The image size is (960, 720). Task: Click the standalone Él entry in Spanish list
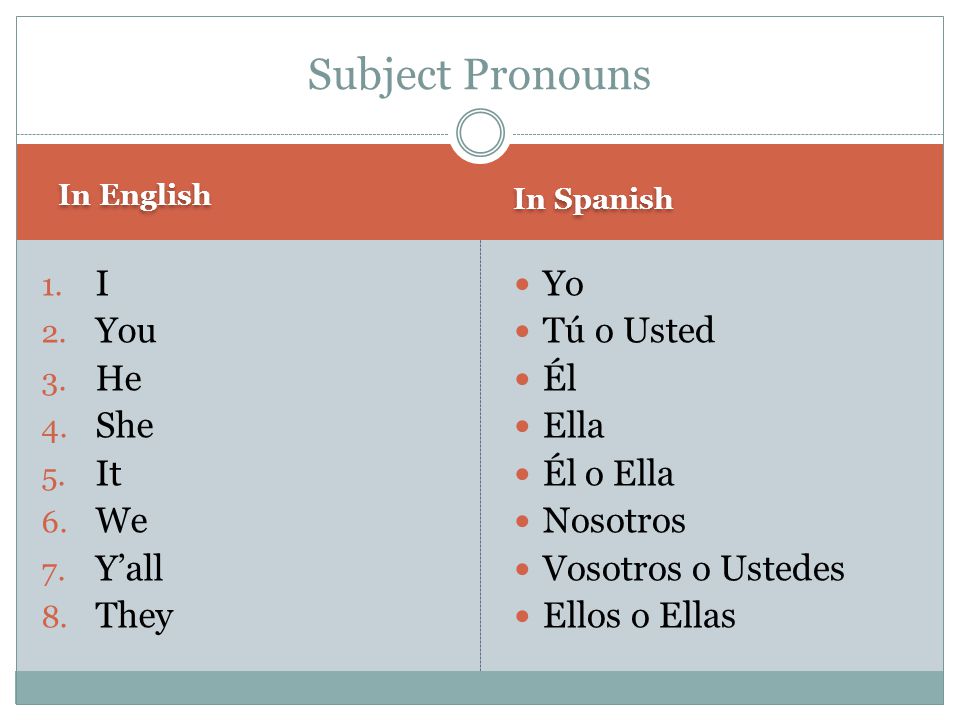pyautogui.click(x=559, y=375)
